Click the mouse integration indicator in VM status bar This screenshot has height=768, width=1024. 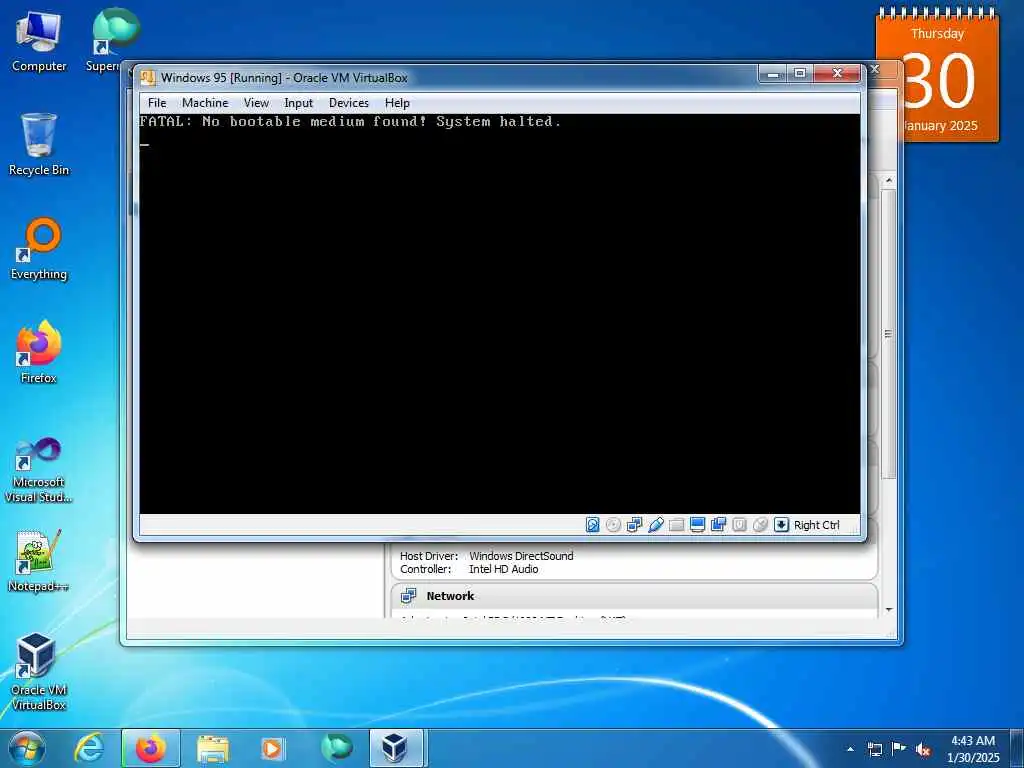(760, 525)
